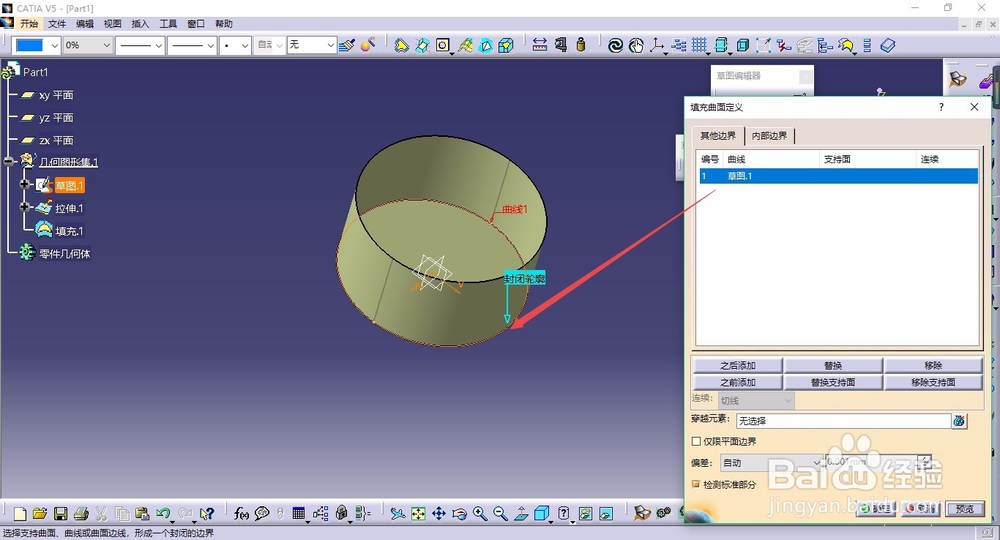1000x540 pixels.
Task: Click the 穿越元素 无选择 input field
Action: [844, 421]
